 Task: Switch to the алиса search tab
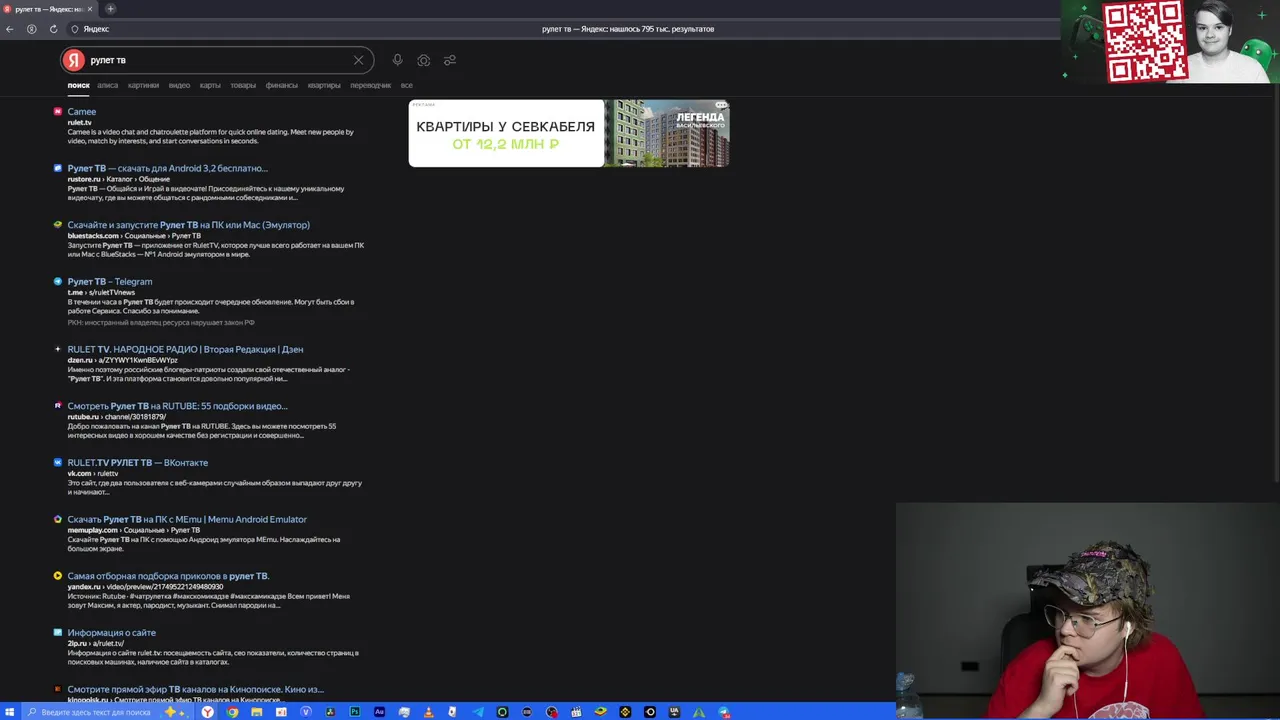click(108, 85)
